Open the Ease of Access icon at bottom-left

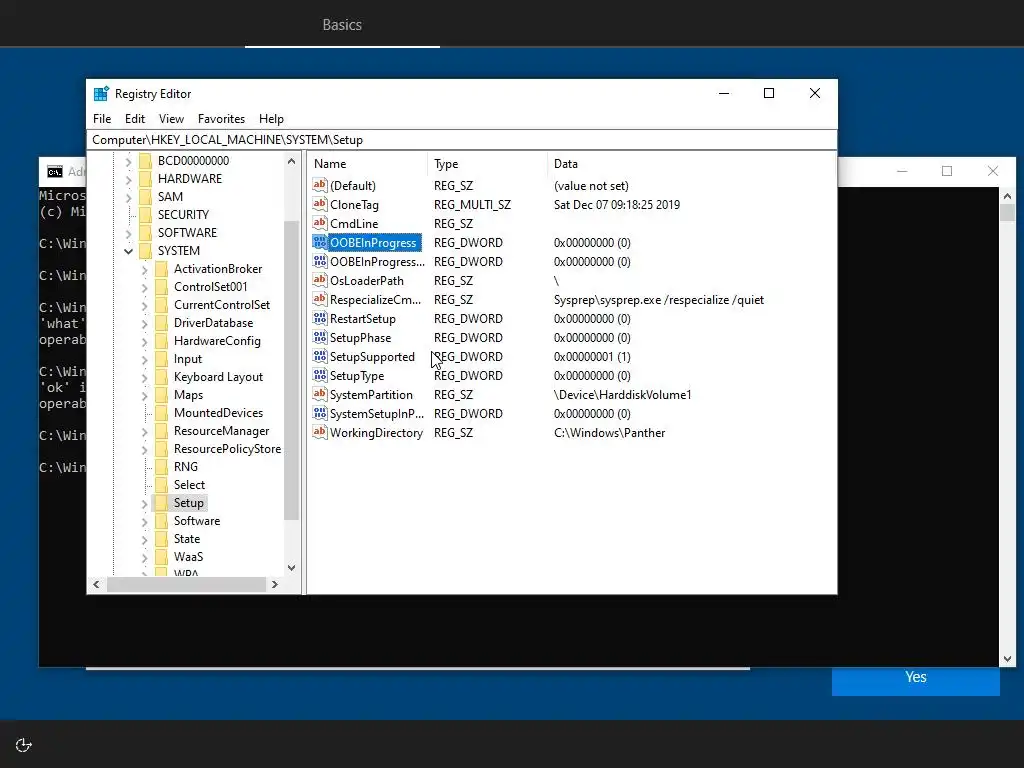[24, 745]
